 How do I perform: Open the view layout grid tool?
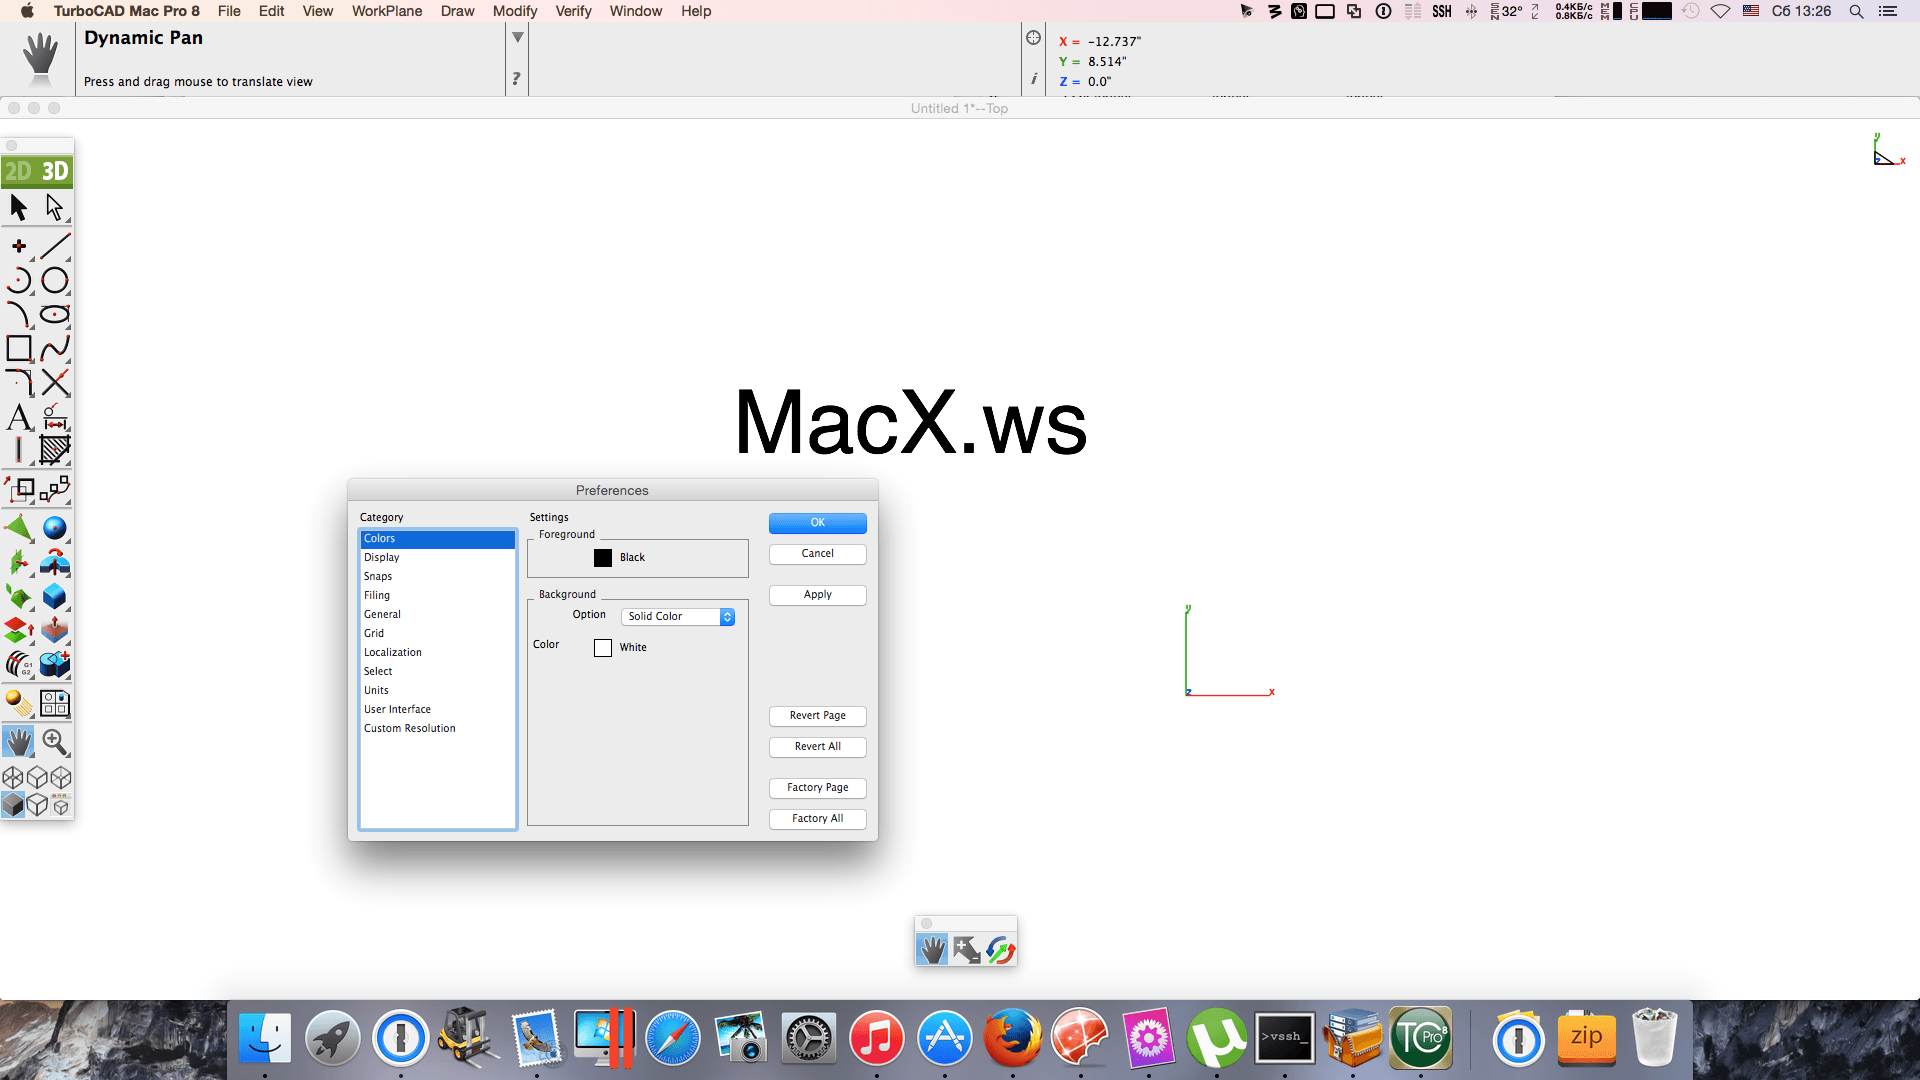tap(55, 703)
